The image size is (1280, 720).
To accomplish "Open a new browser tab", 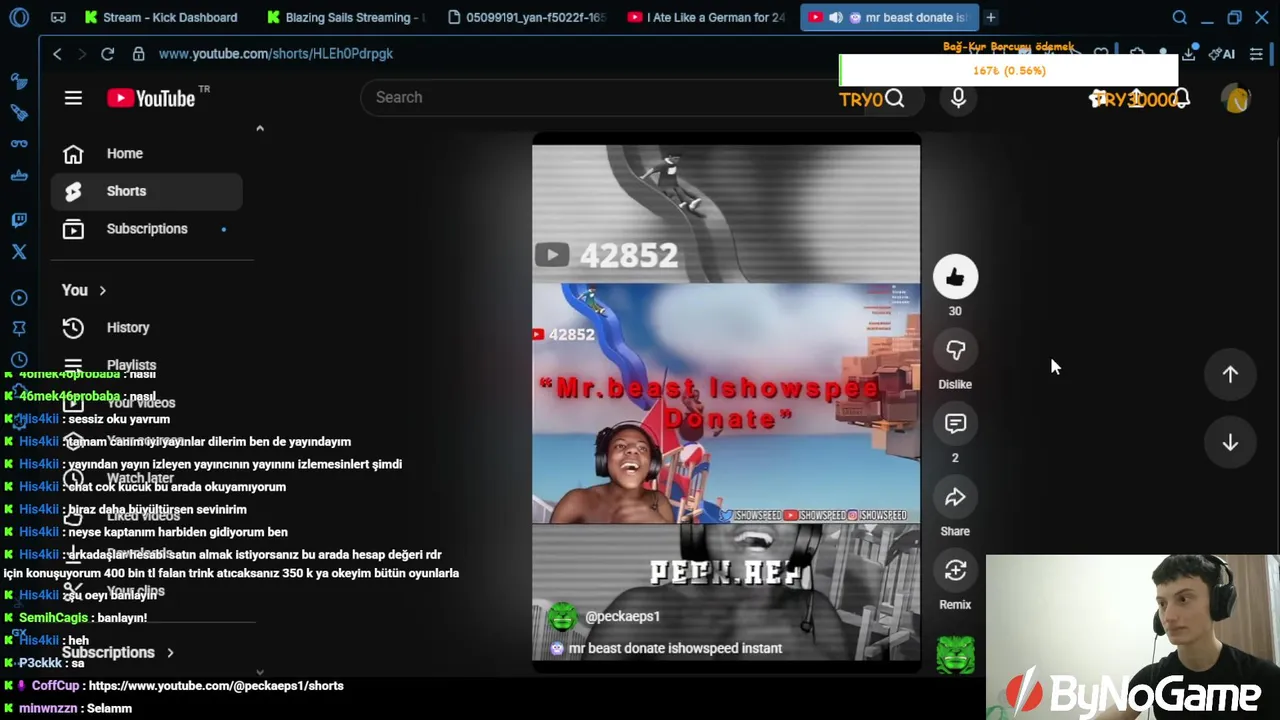I will 990,17.
